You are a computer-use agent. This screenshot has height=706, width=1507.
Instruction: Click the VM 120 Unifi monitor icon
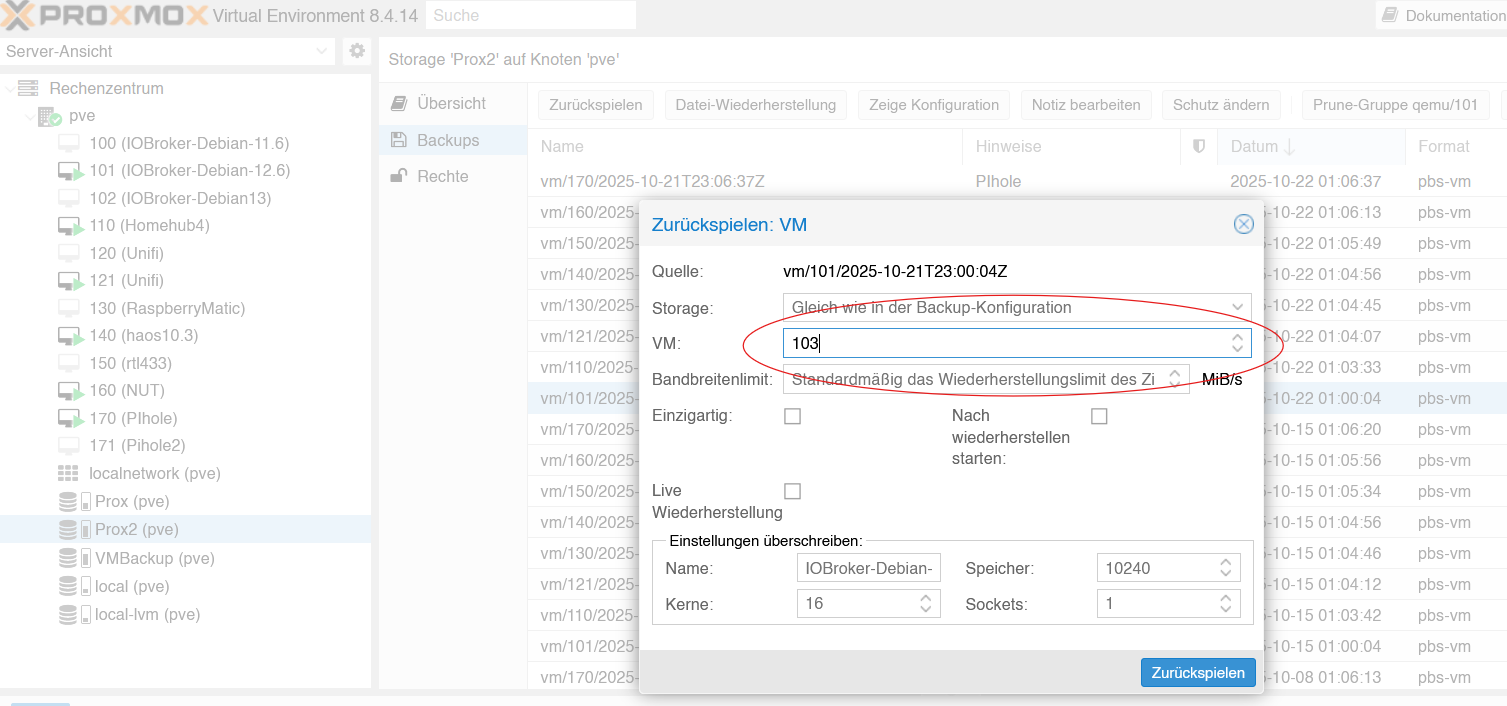point(69,253)
